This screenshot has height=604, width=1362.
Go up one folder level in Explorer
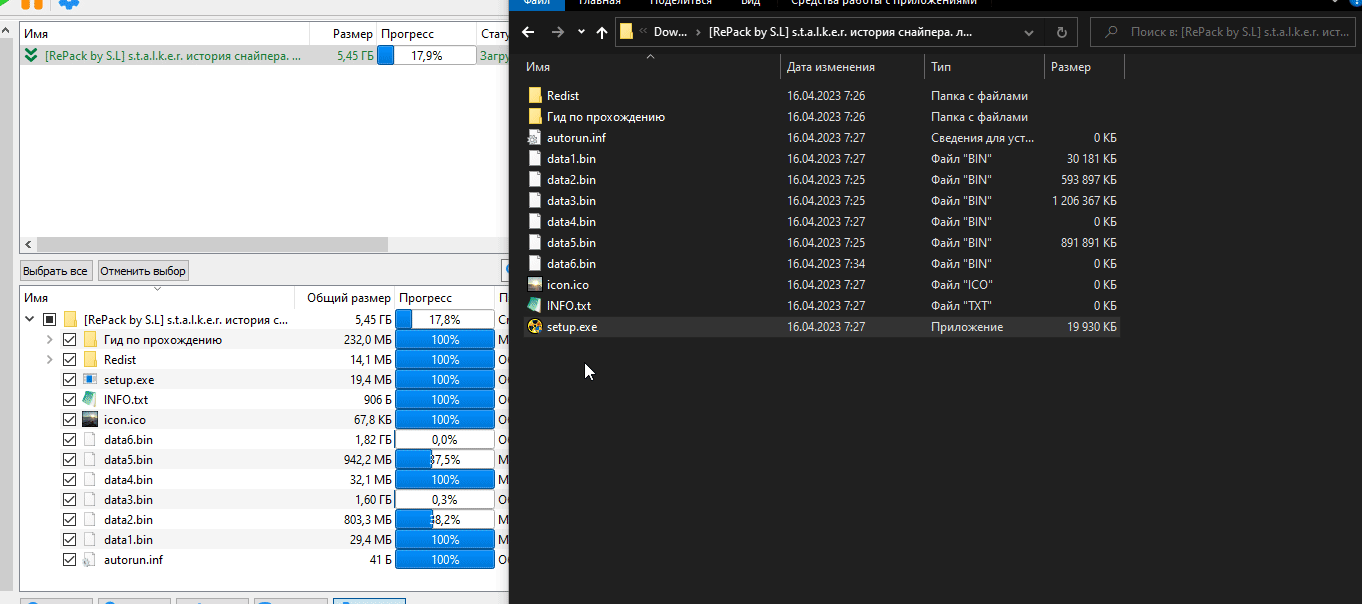(x=601, y=32)
